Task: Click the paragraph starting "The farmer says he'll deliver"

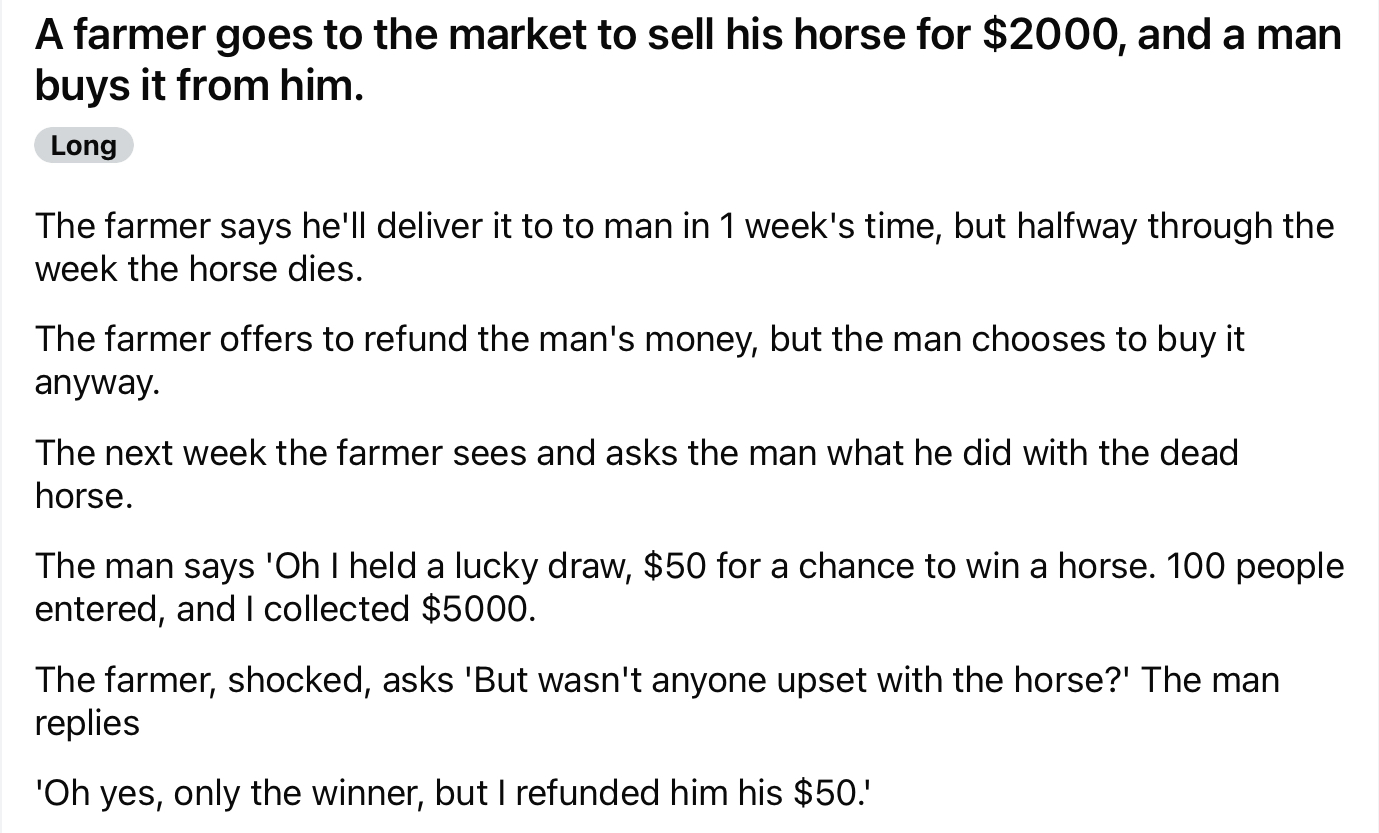Action: tap(684, 247)
